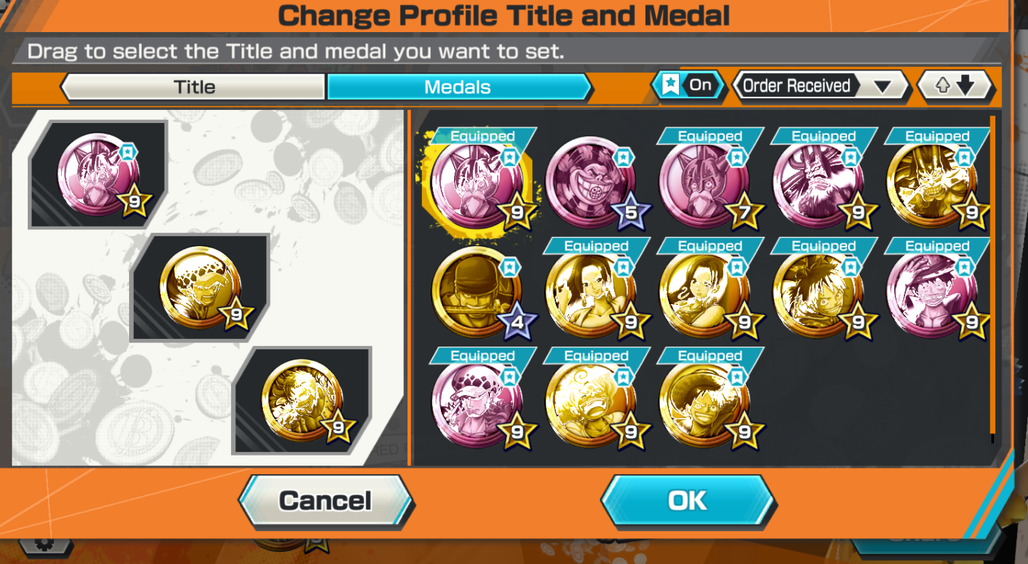Open the Order Received sort dropdown
The width and height of the screenshot is (1028, 564).
[821, 85]
